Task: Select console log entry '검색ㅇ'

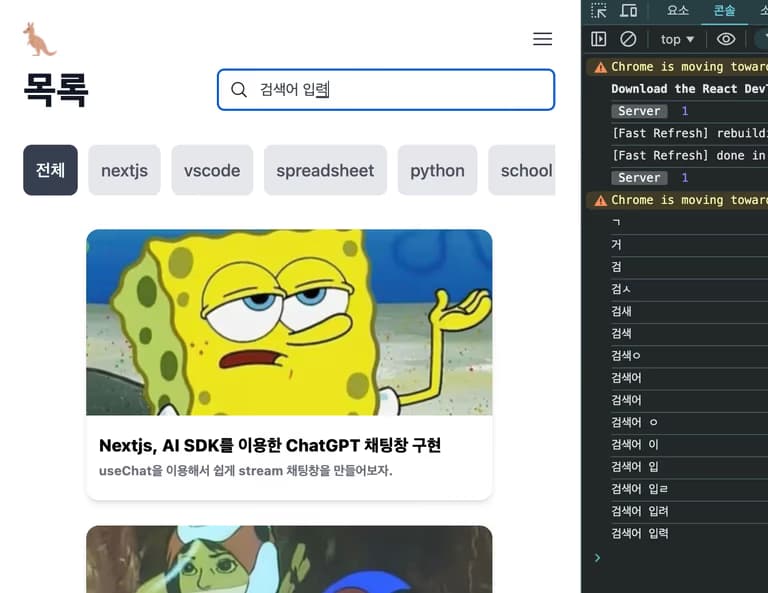Action: point(626,356)
